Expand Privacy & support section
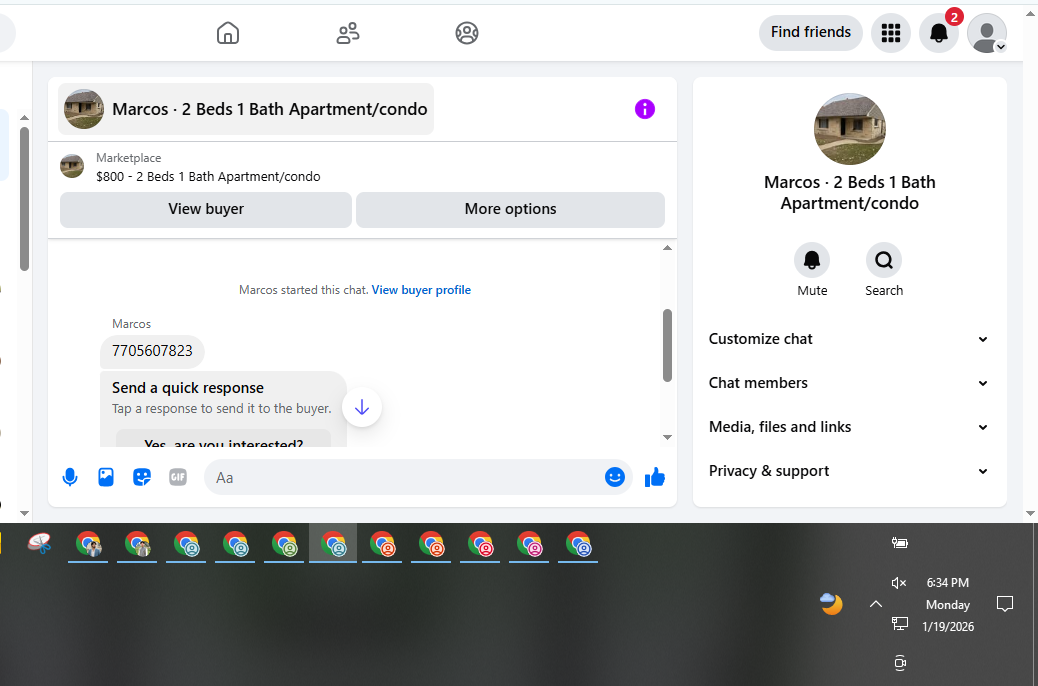Screen dimensions: 1038x686 [x=849, y=471]
